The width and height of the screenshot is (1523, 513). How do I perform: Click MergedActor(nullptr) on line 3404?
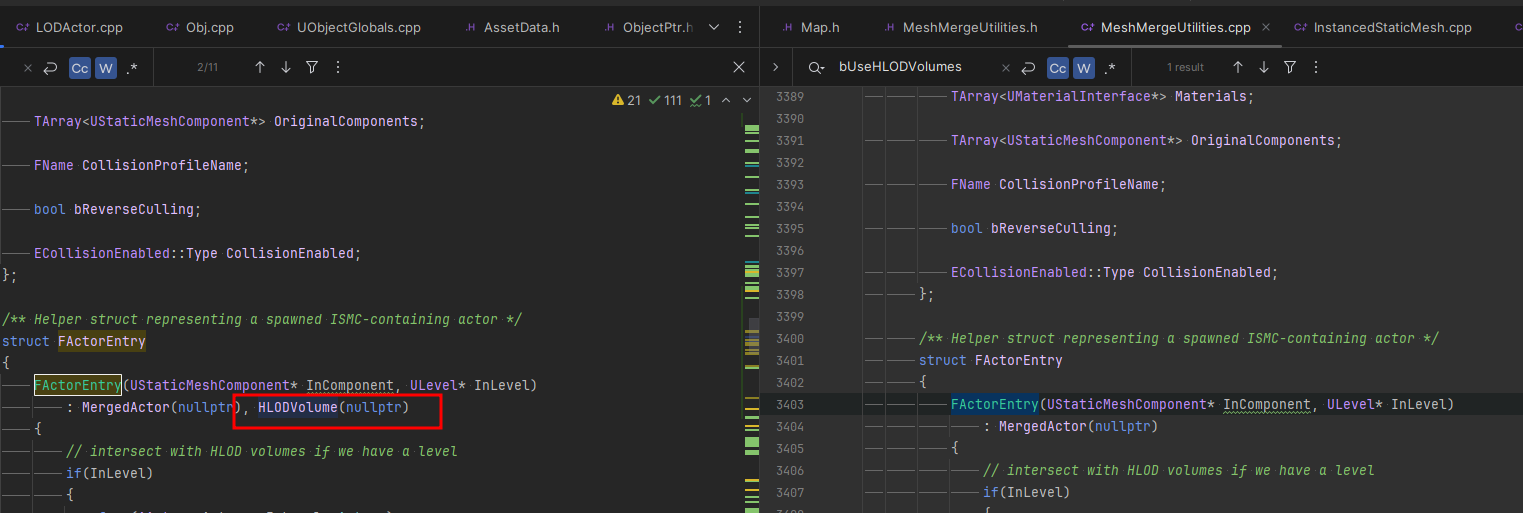1078,426
